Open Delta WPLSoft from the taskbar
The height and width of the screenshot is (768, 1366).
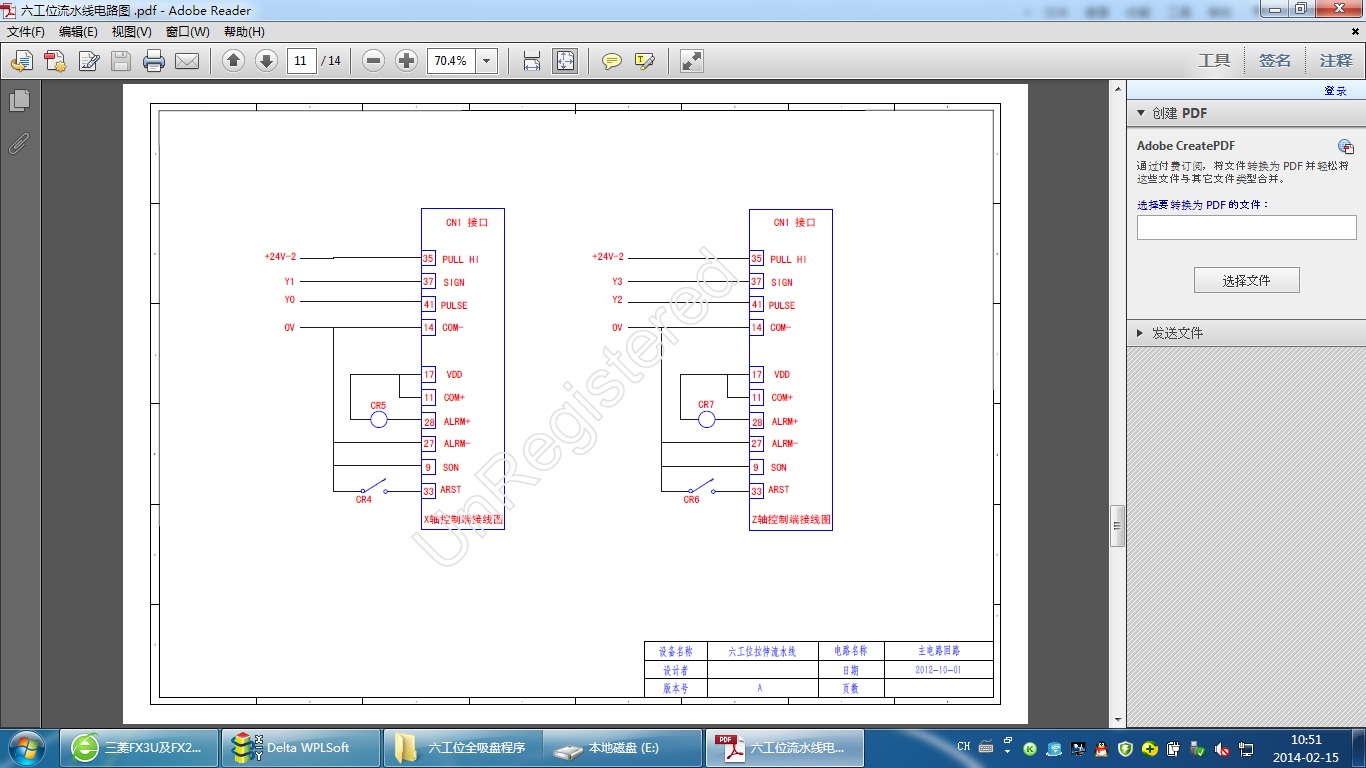(x=300, y=748)
